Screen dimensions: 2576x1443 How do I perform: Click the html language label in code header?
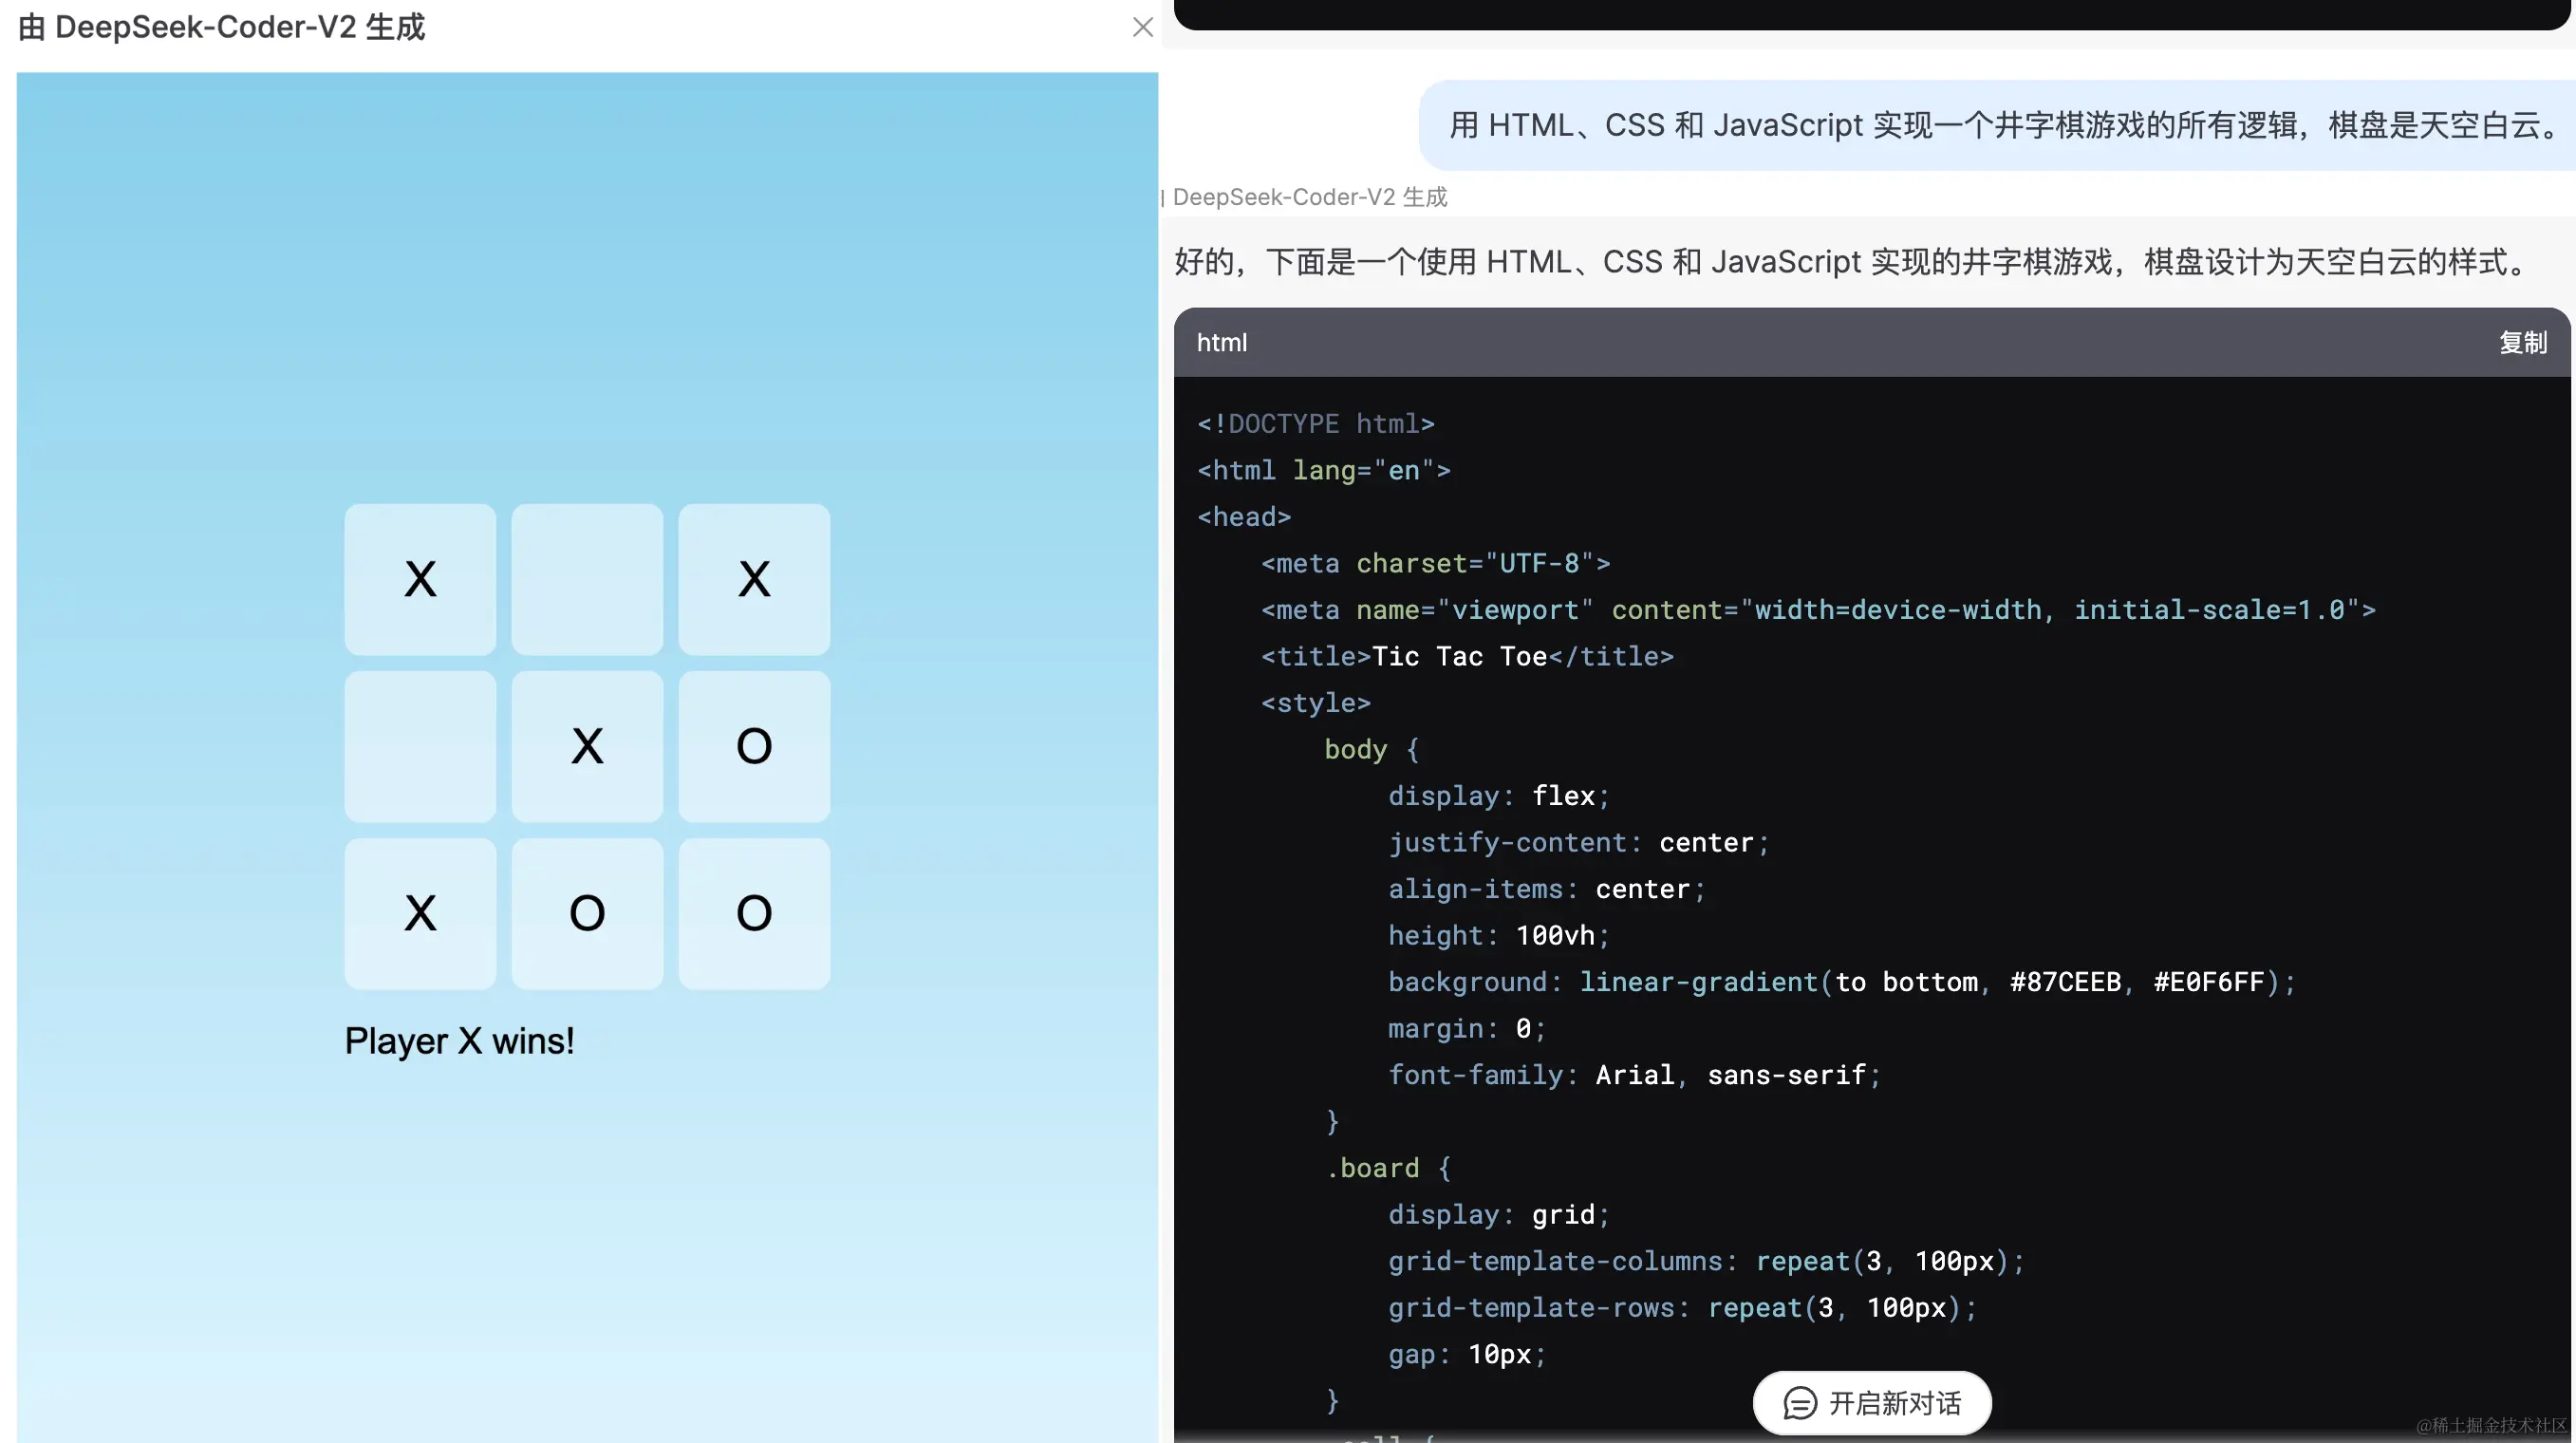click(x=1221, y=342)
